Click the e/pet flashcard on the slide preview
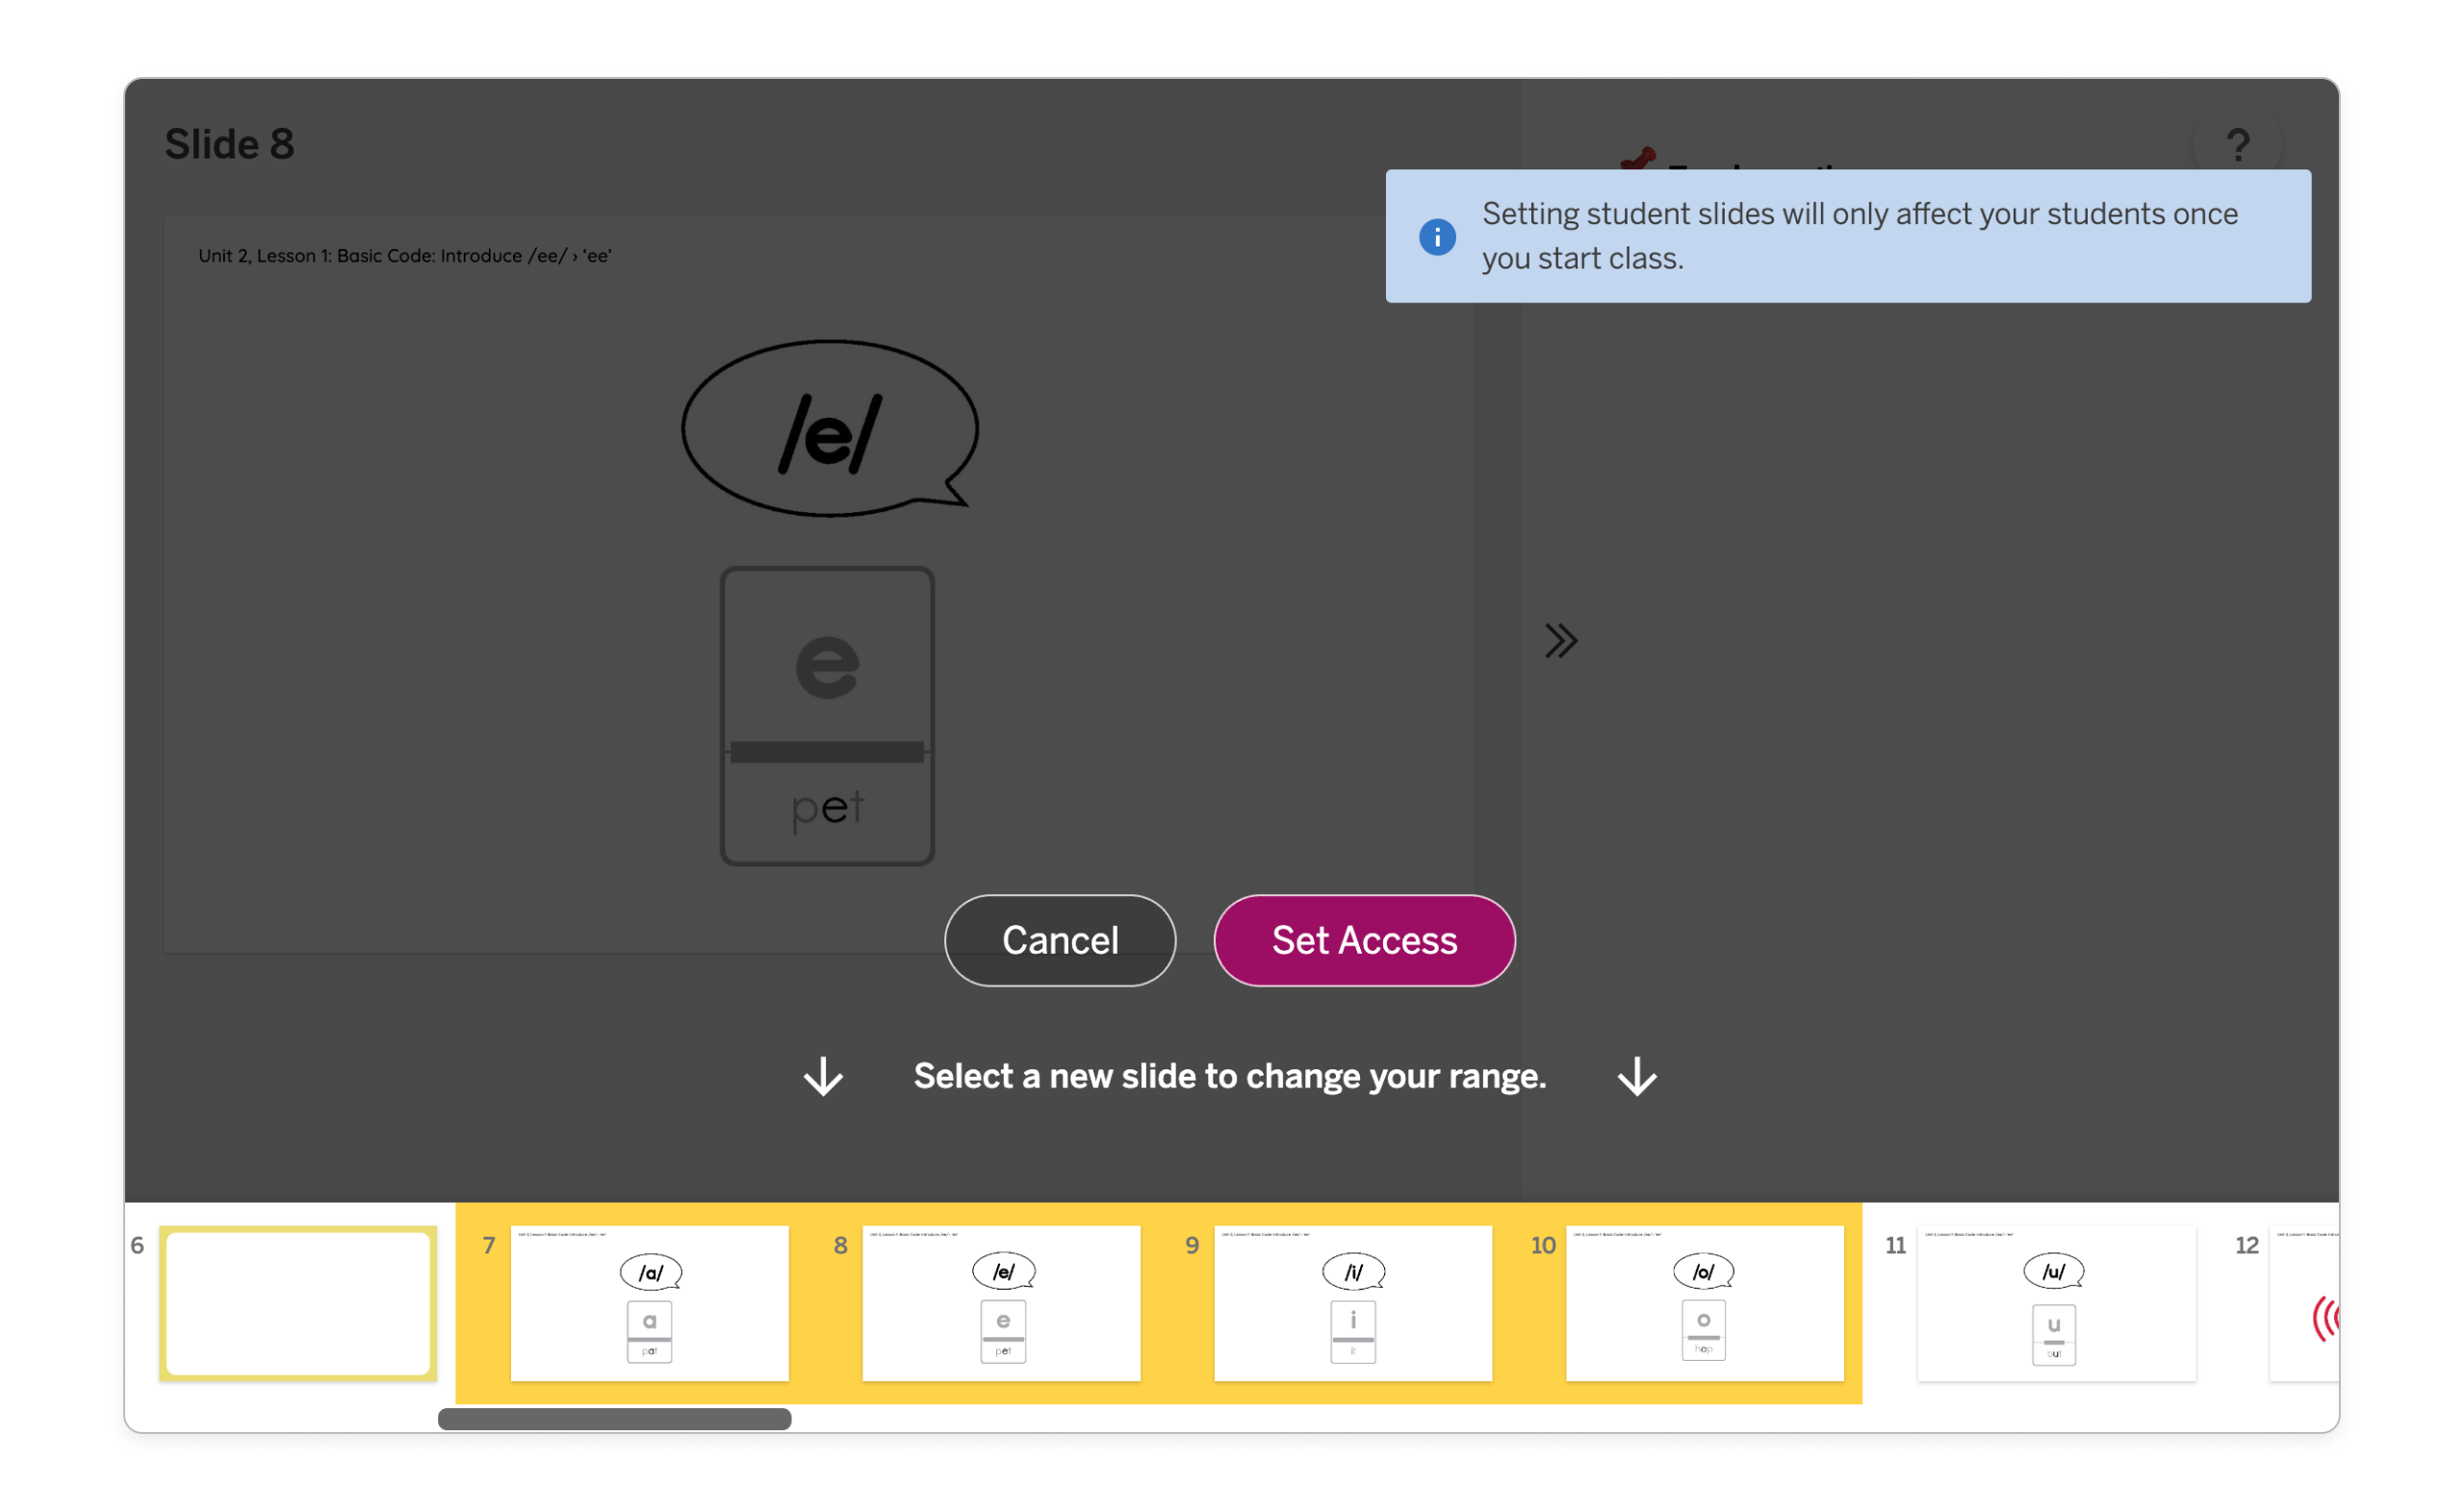The image size is (2464, 1511). [827, 715]
